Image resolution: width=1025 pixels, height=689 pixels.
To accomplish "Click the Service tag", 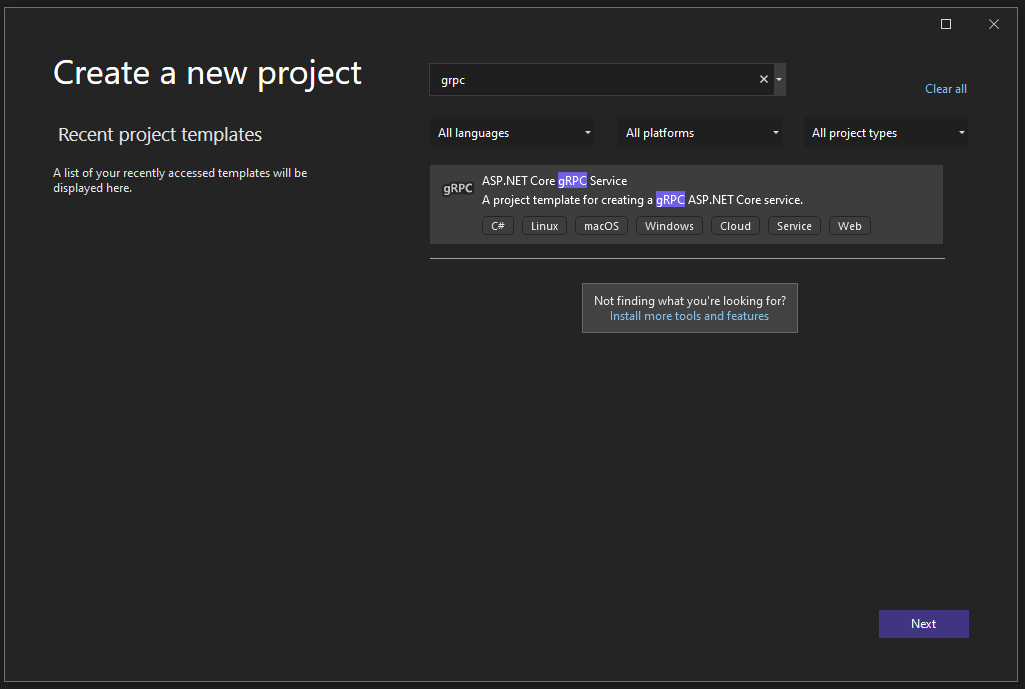I will 794,226.
